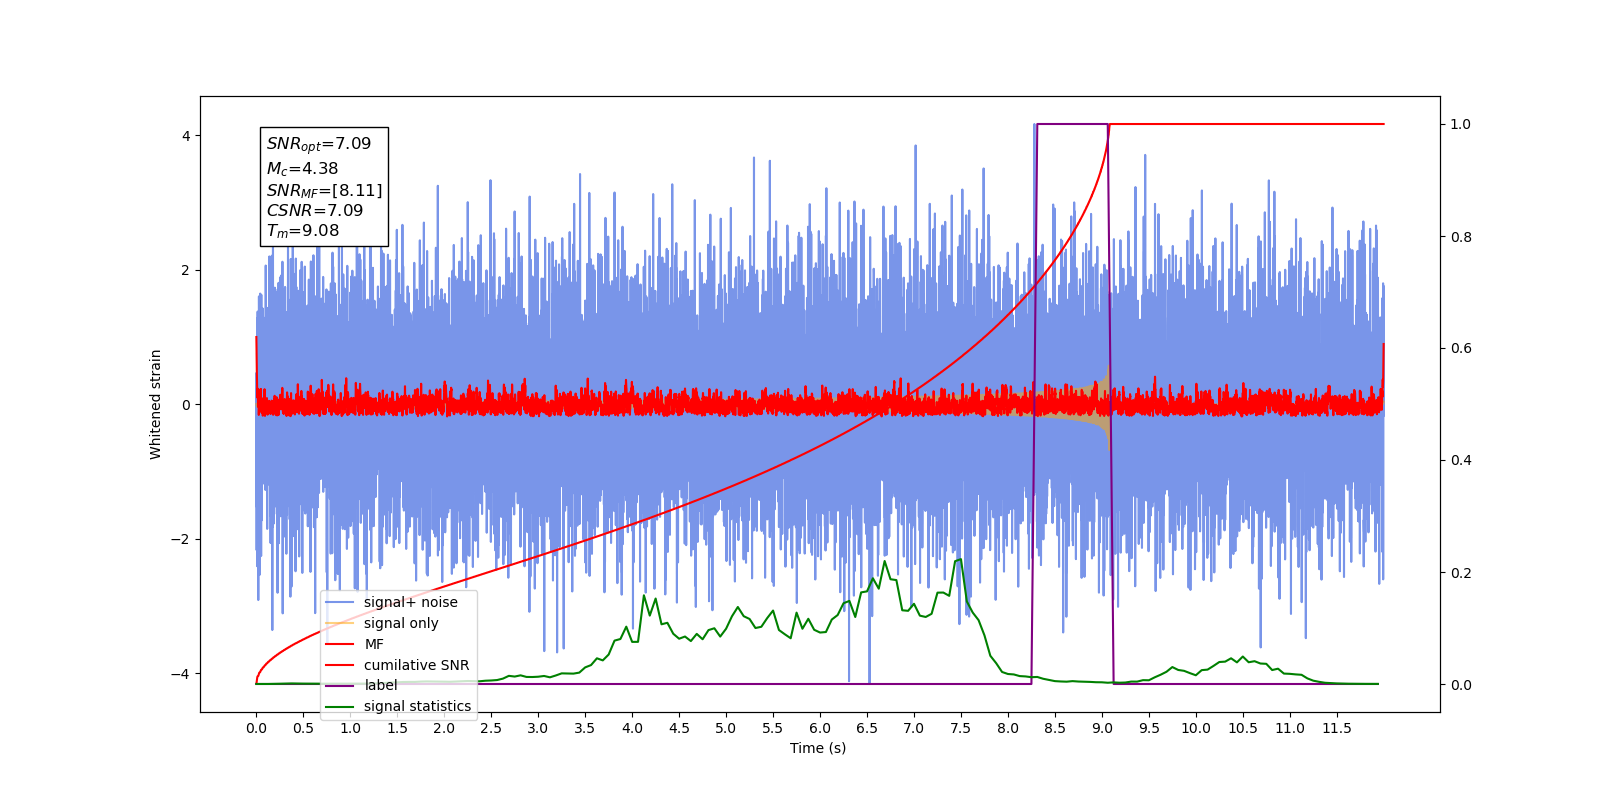
Task: Click the x-axis tick label 11.5
Action: [1337, 728]
